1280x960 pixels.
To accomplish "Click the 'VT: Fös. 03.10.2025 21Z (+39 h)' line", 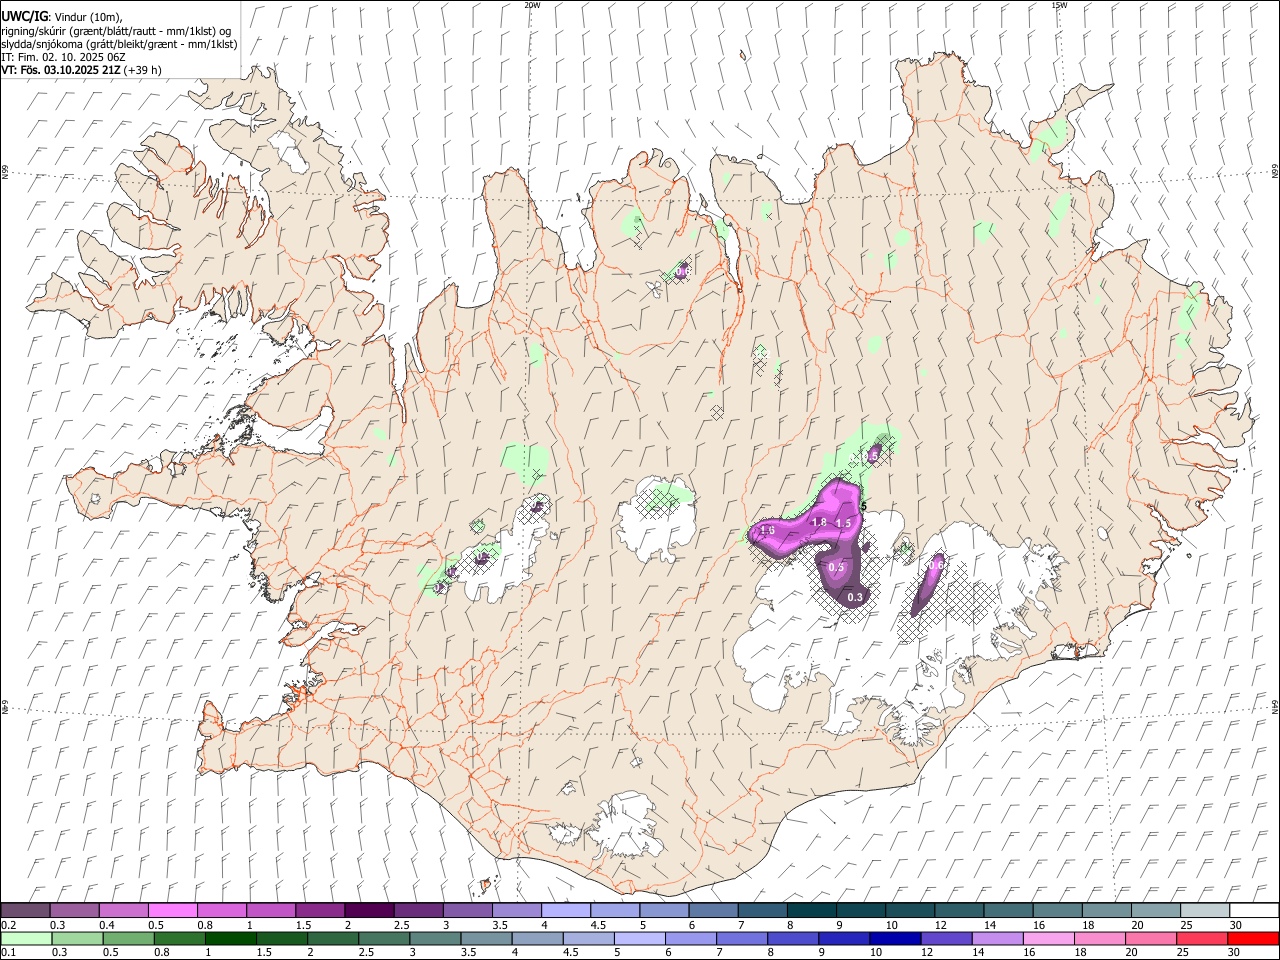I will click(x=82, y=70).
